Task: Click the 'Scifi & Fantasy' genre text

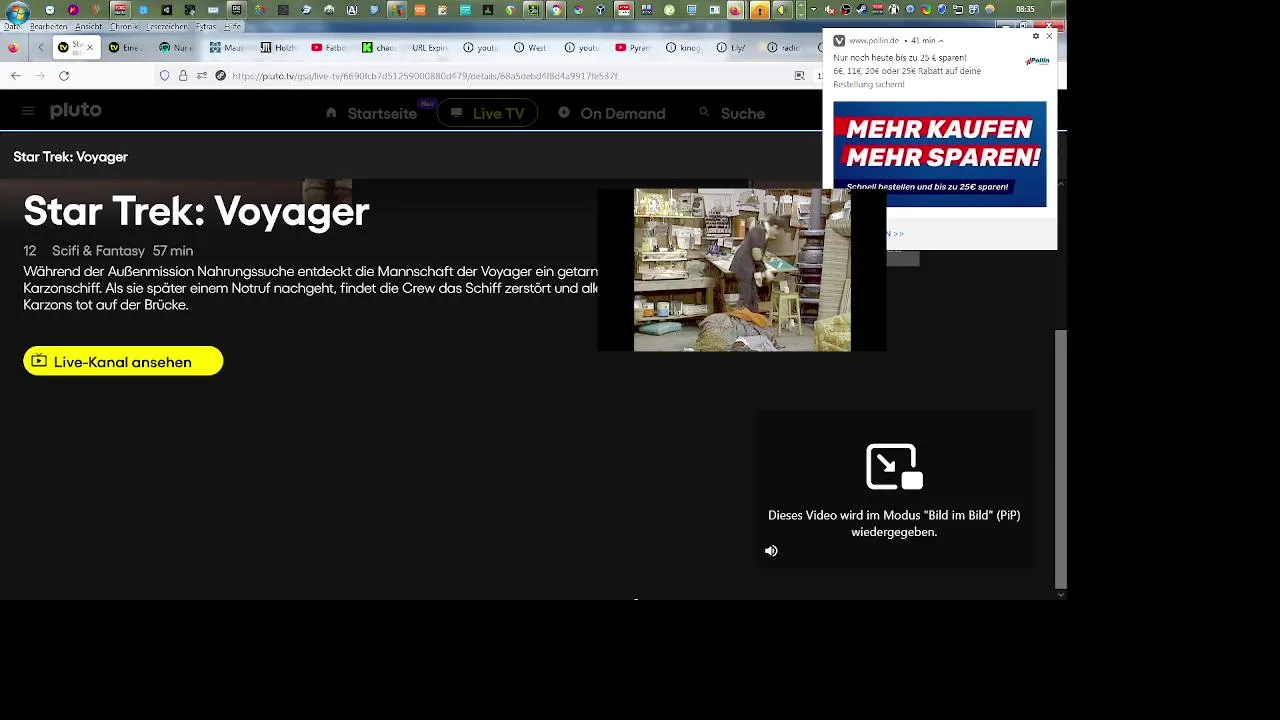Action: pos(98,251)
